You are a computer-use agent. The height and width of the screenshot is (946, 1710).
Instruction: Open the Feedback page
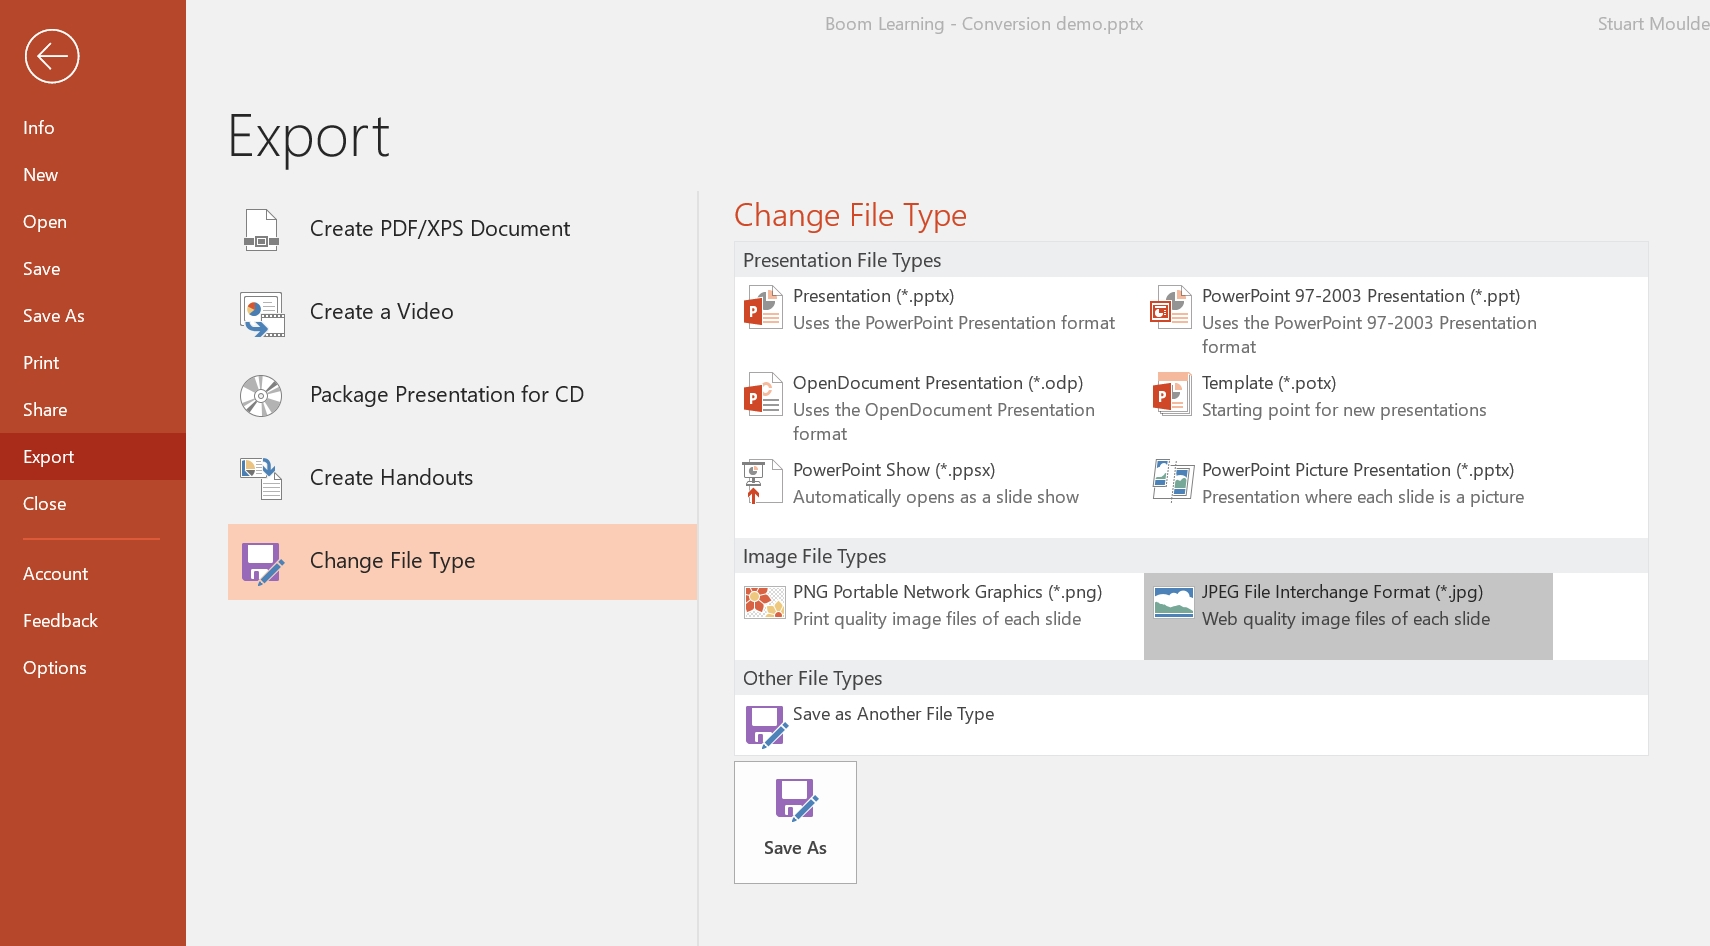93,620
